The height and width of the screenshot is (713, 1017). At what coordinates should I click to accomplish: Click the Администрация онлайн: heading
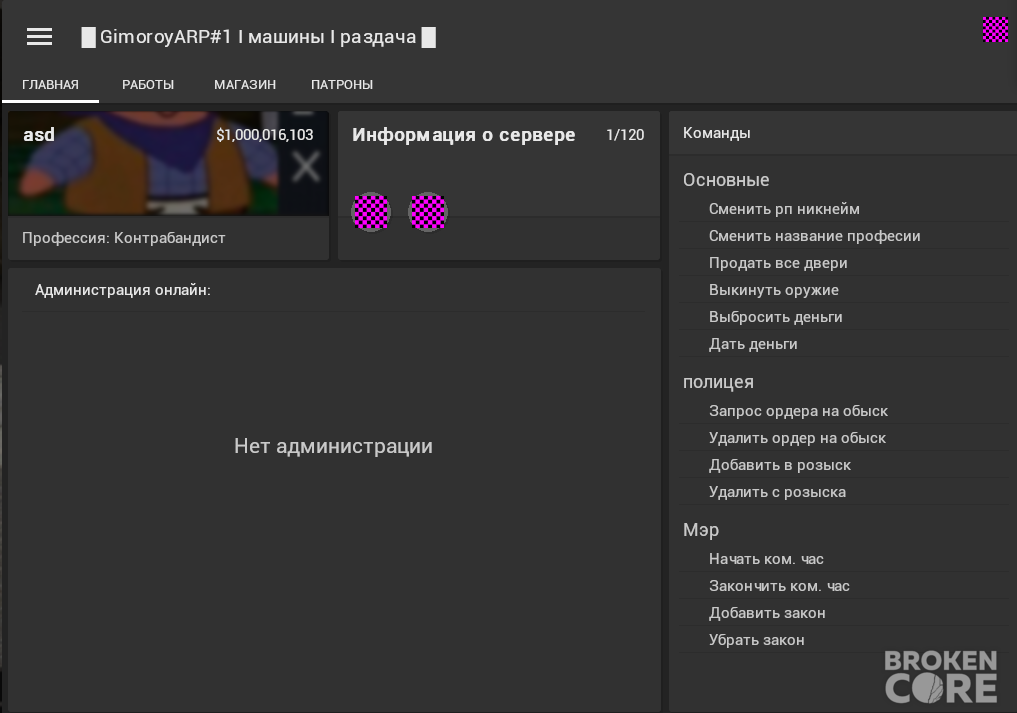click(x=123, y=290)
